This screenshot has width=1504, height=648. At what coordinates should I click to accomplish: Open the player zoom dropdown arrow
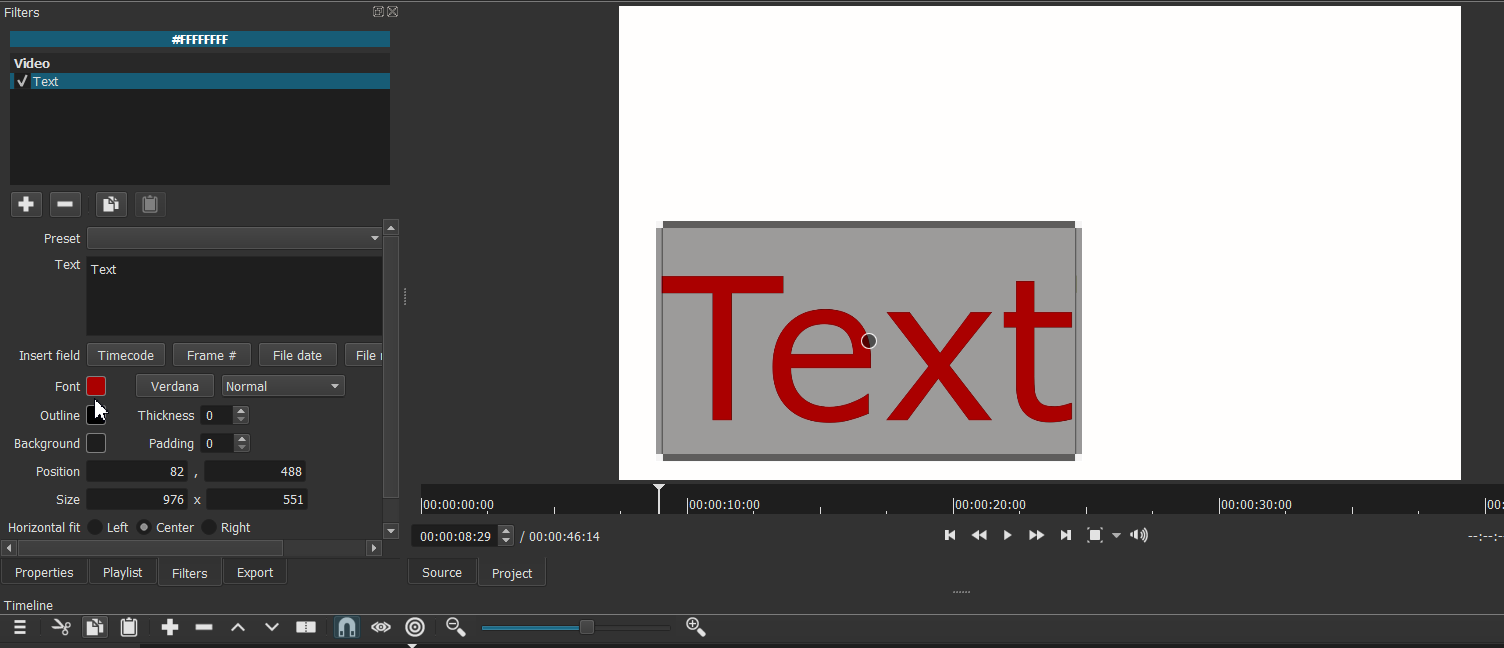1117,536
